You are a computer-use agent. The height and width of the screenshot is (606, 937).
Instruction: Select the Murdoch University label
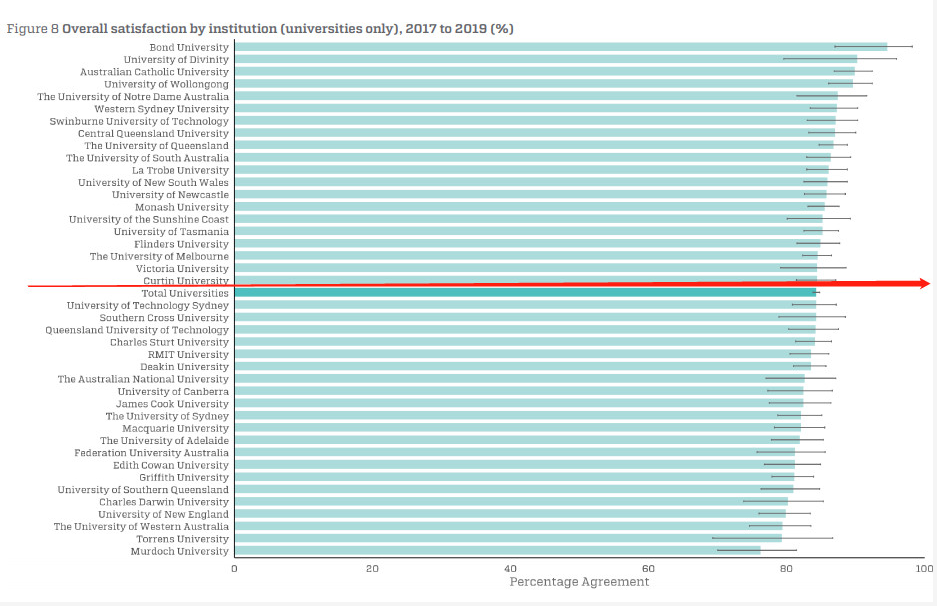click(179, 551)
